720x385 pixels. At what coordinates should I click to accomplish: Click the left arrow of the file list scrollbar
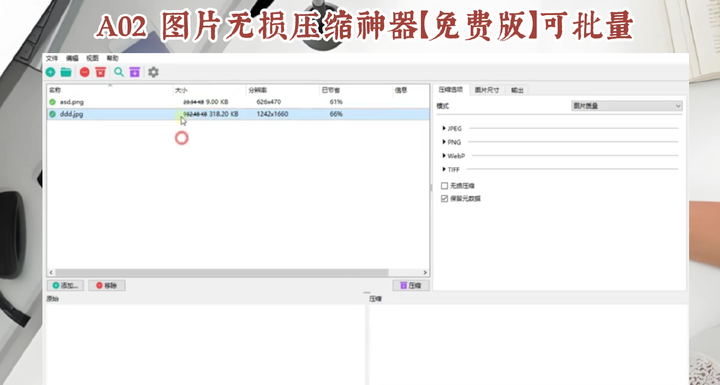pyautogui.click(x=51, y=272)
